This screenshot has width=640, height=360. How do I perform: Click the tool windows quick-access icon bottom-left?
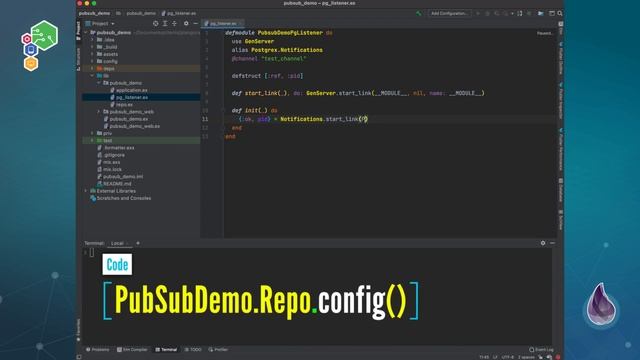tap(79, 357)
